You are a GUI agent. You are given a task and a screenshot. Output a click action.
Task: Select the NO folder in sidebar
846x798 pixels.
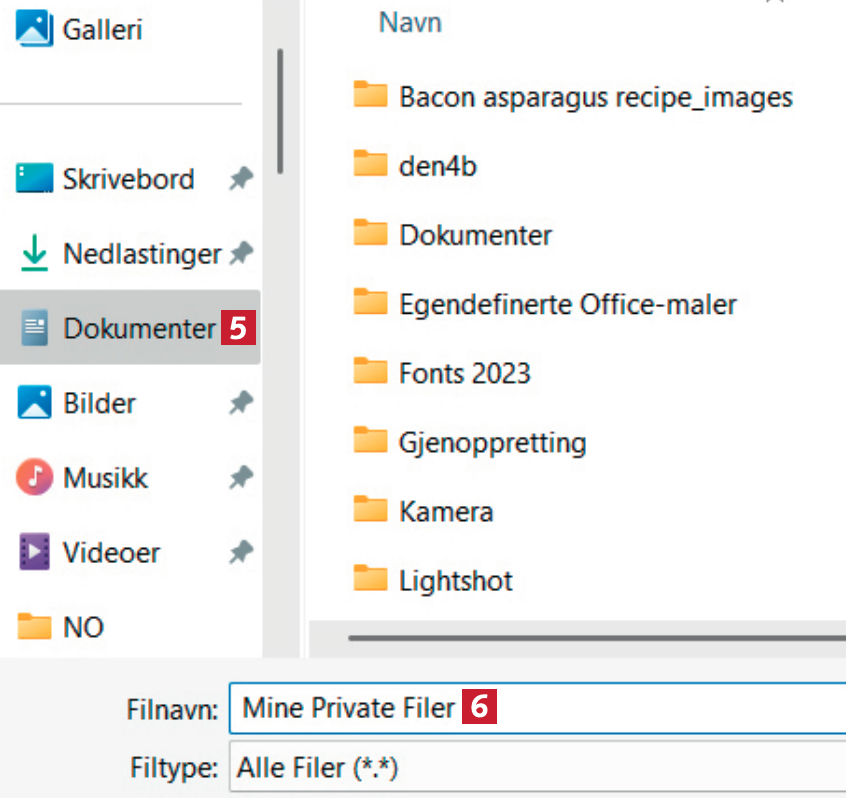(82, 627)
